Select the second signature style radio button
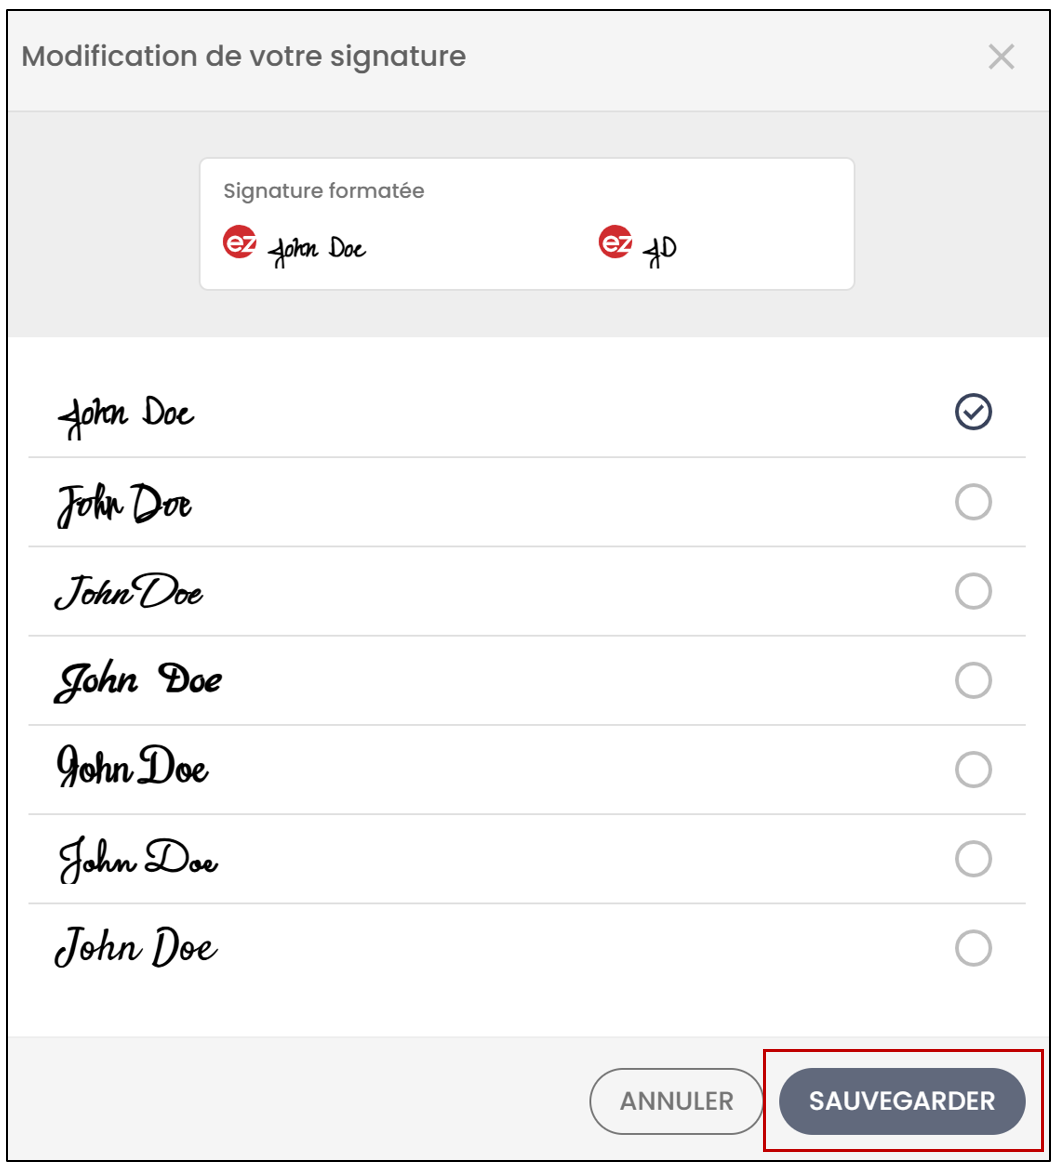The width and height of the screenshot is (1055, 1169). (x=973, y=502)
